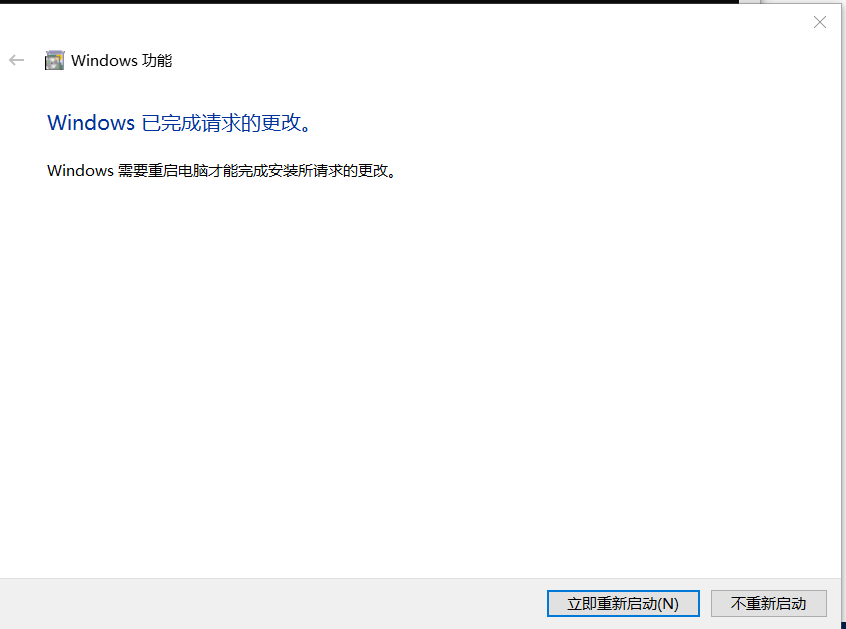Go back using the left arrow
Screen dimensions: 846x629
(x=17, y=60)
